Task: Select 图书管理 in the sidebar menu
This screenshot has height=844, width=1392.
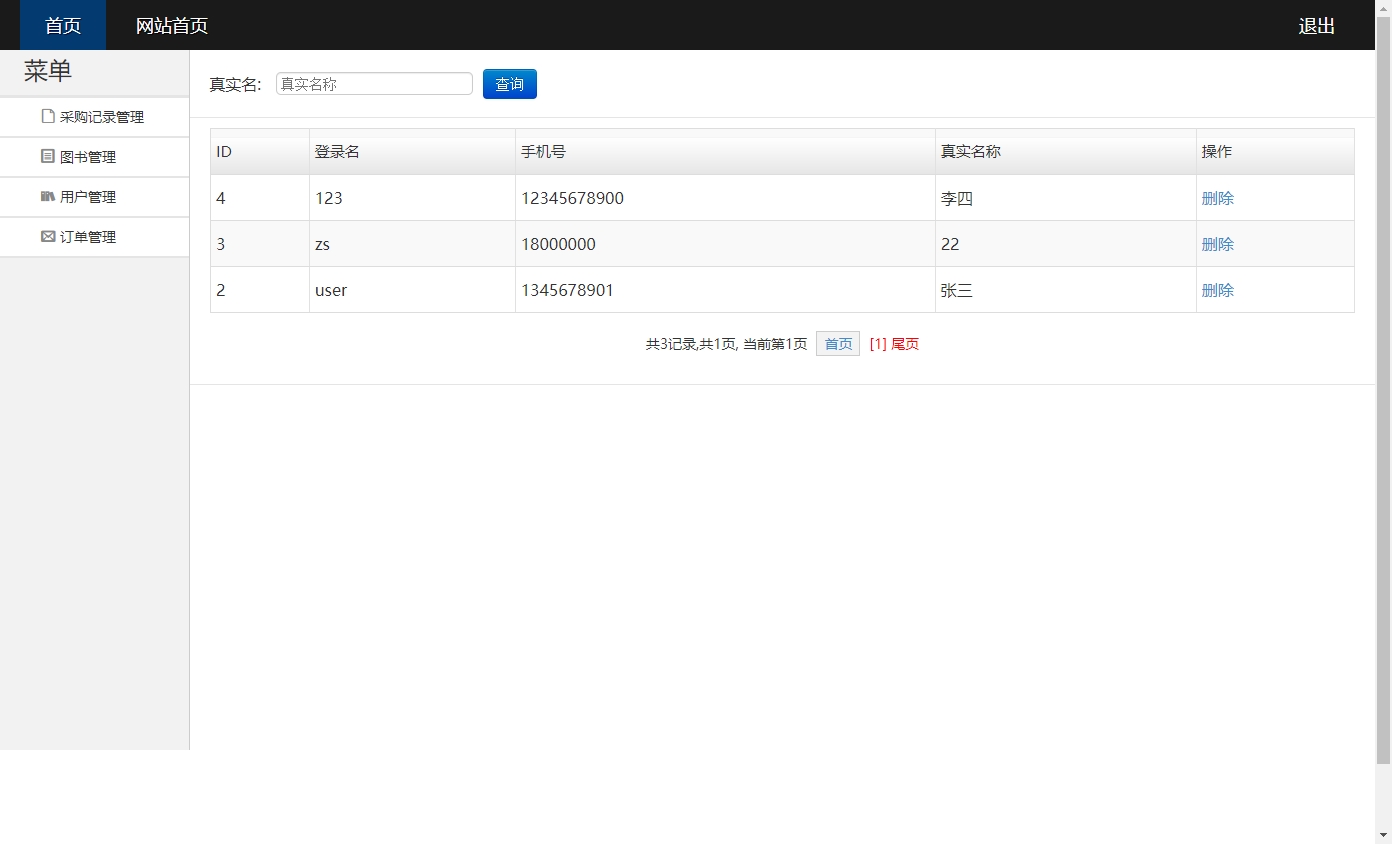Action: coord(91,156)
